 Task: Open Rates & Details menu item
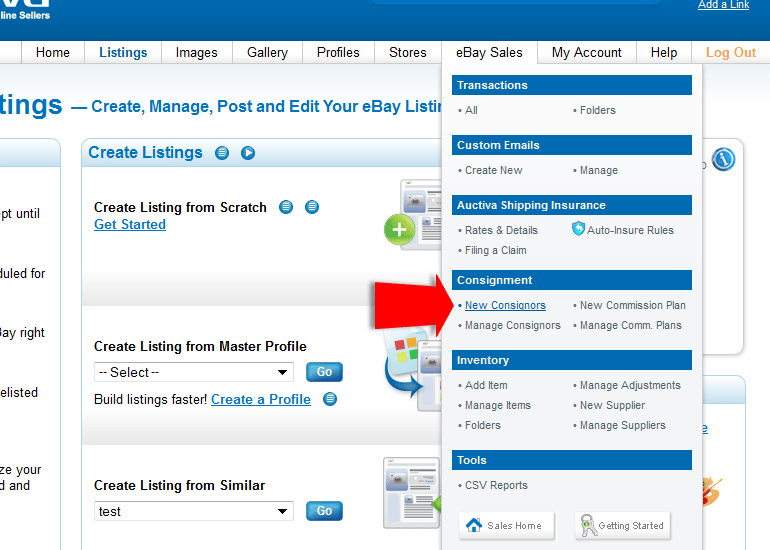[501, 230]
